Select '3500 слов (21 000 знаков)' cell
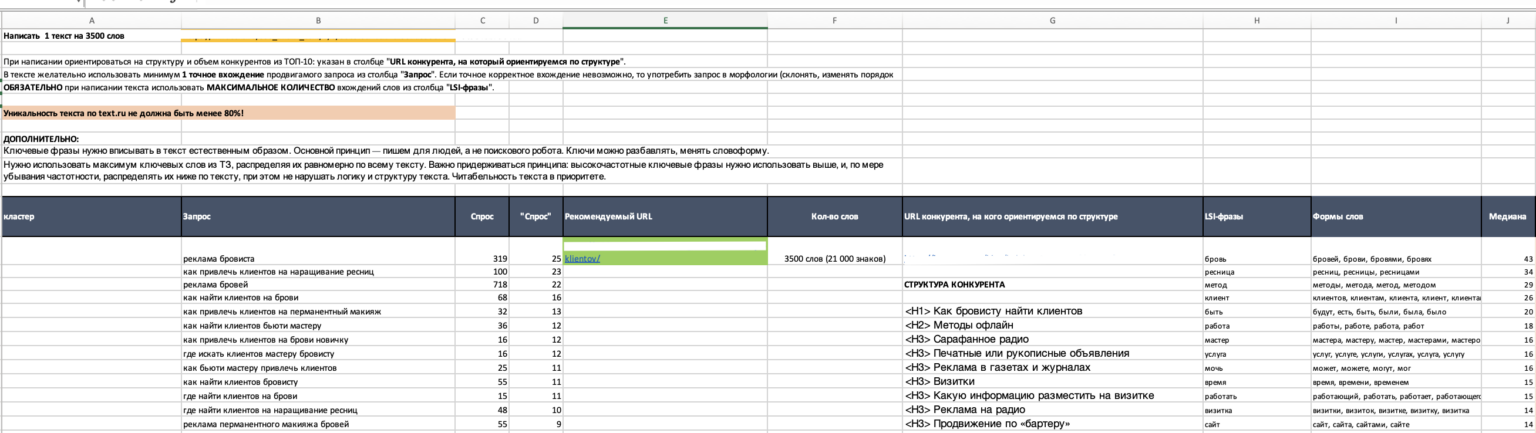 pos(834,258)
